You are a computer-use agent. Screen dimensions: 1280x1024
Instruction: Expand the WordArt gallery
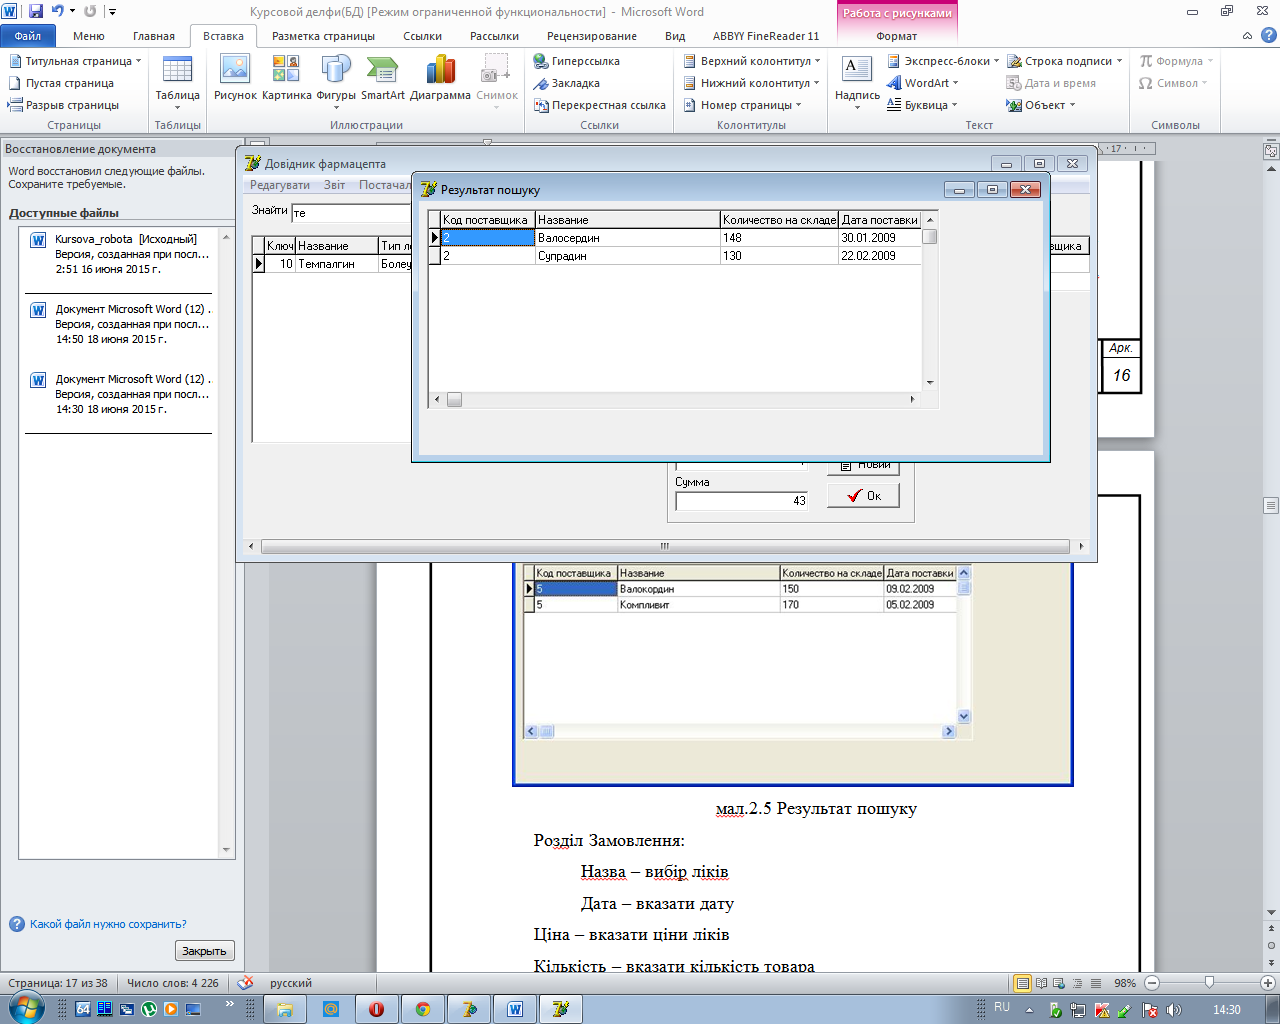tap(922, 83)
